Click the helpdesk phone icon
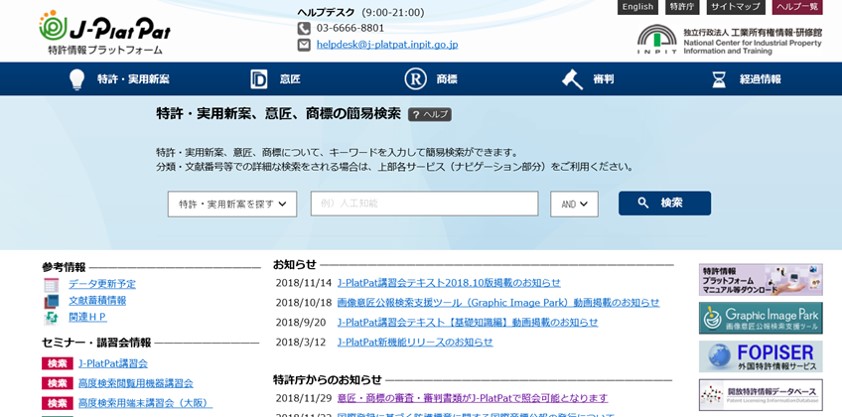Viewport: 842px width, 417px height. coord(304,28)
